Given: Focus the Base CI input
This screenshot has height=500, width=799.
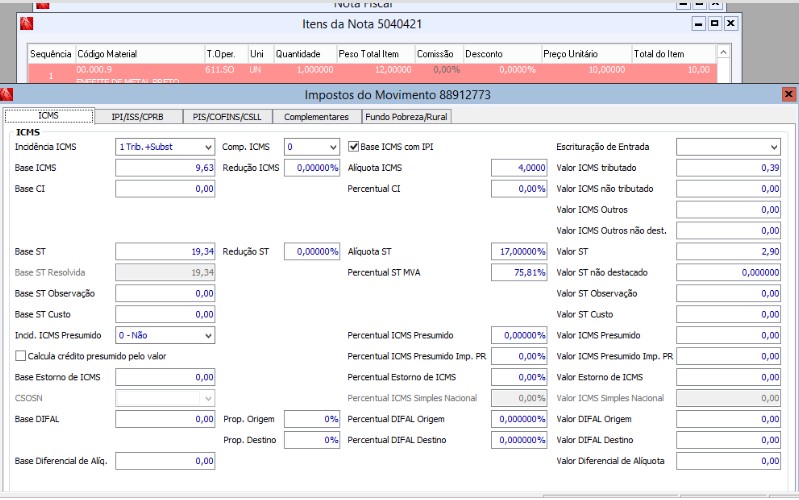Looking at the screenshot, I should [x=165, y=189].
